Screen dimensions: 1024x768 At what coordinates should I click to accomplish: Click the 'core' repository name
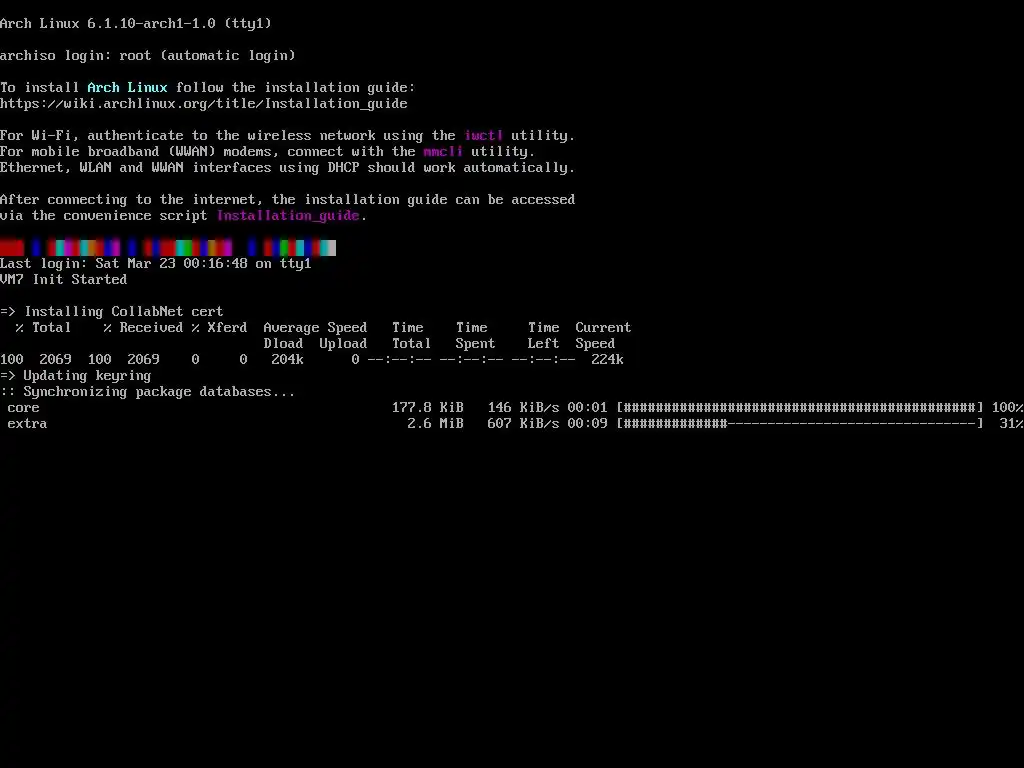[24, 408]
